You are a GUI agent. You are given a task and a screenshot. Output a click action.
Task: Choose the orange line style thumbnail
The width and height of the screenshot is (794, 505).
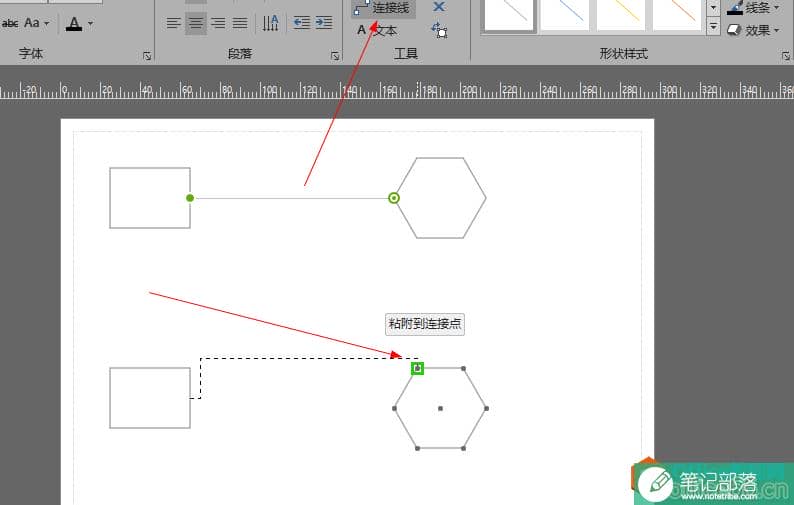click(678, 15)
